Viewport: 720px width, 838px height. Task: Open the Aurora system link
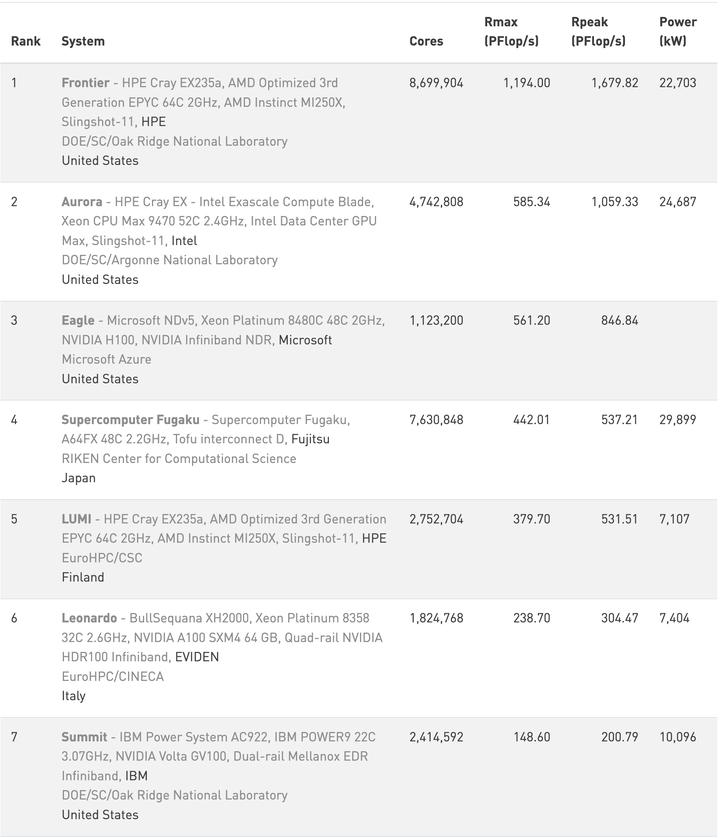point(82,201)
